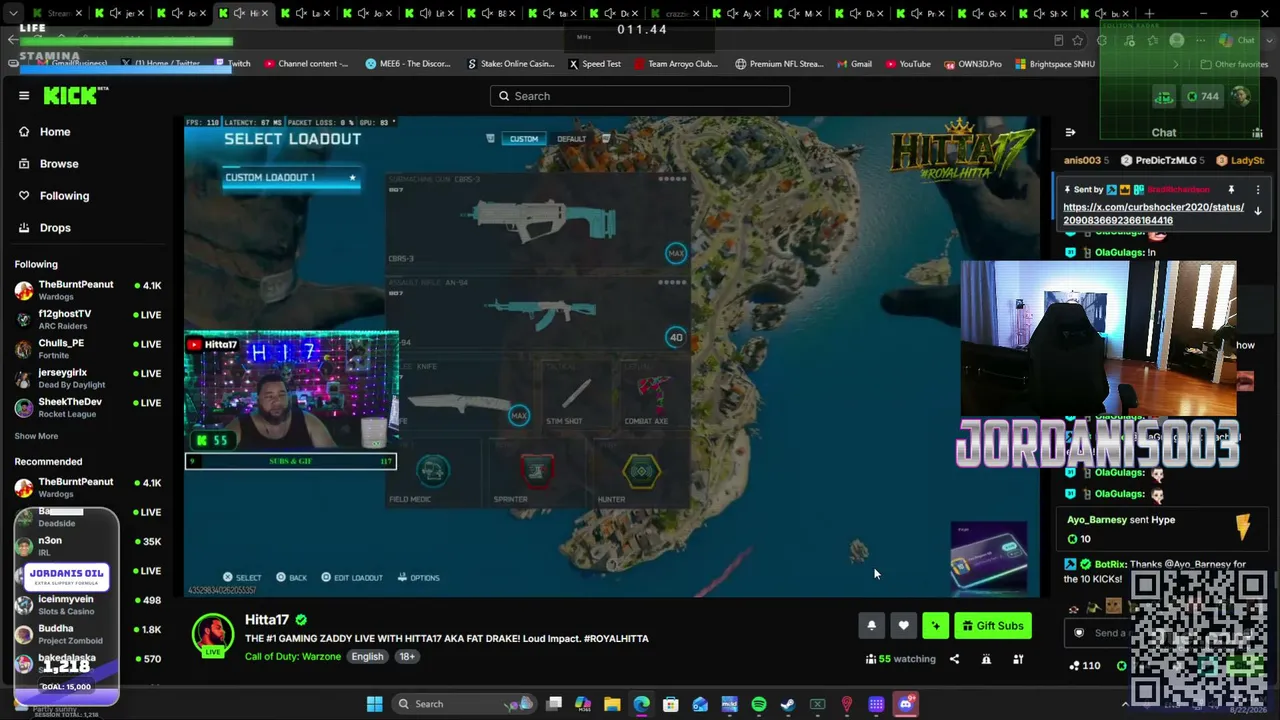The height and width of the screenshot is (720, 1280).
Task: Open Microsoft Store from the taskbar
Action: click(671, 704)
